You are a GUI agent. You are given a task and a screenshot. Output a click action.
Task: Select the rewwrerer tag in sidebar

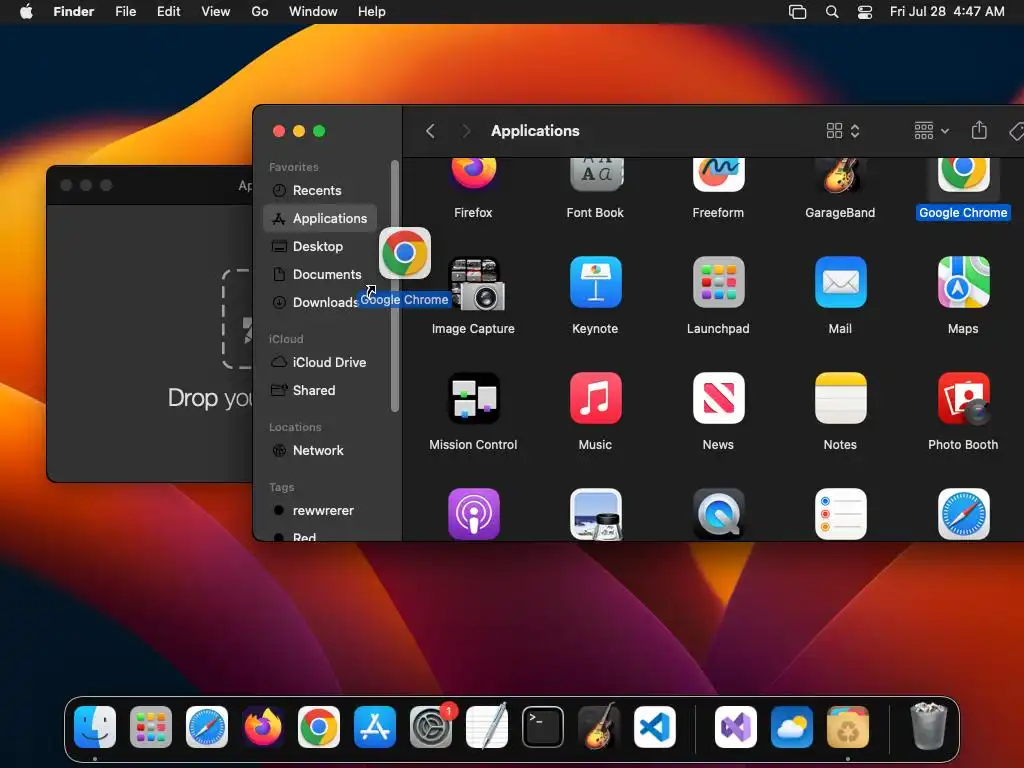[320, 511]
